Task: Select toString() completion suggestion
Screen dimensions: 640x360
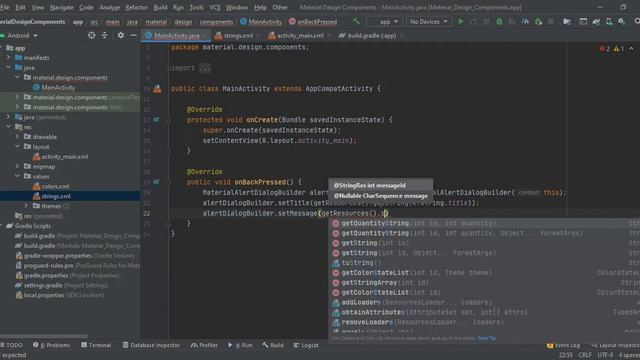Action: [x=484, y=263]
